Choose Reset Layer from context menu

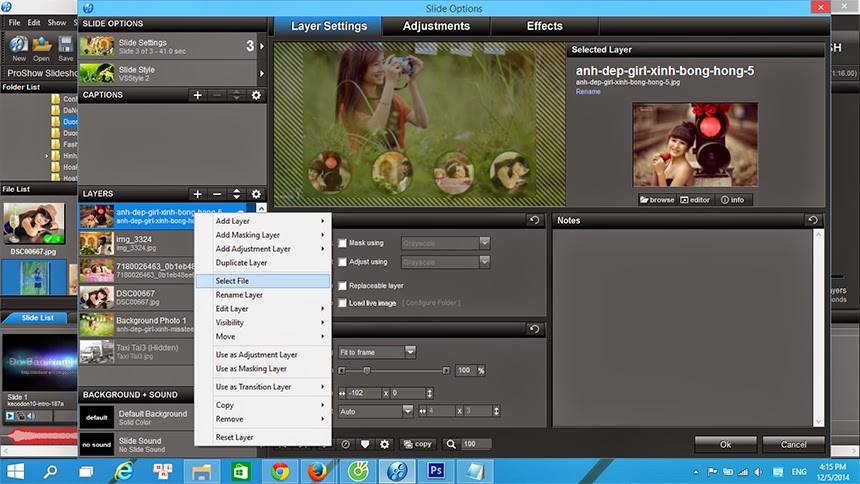(x=263, y=437)
